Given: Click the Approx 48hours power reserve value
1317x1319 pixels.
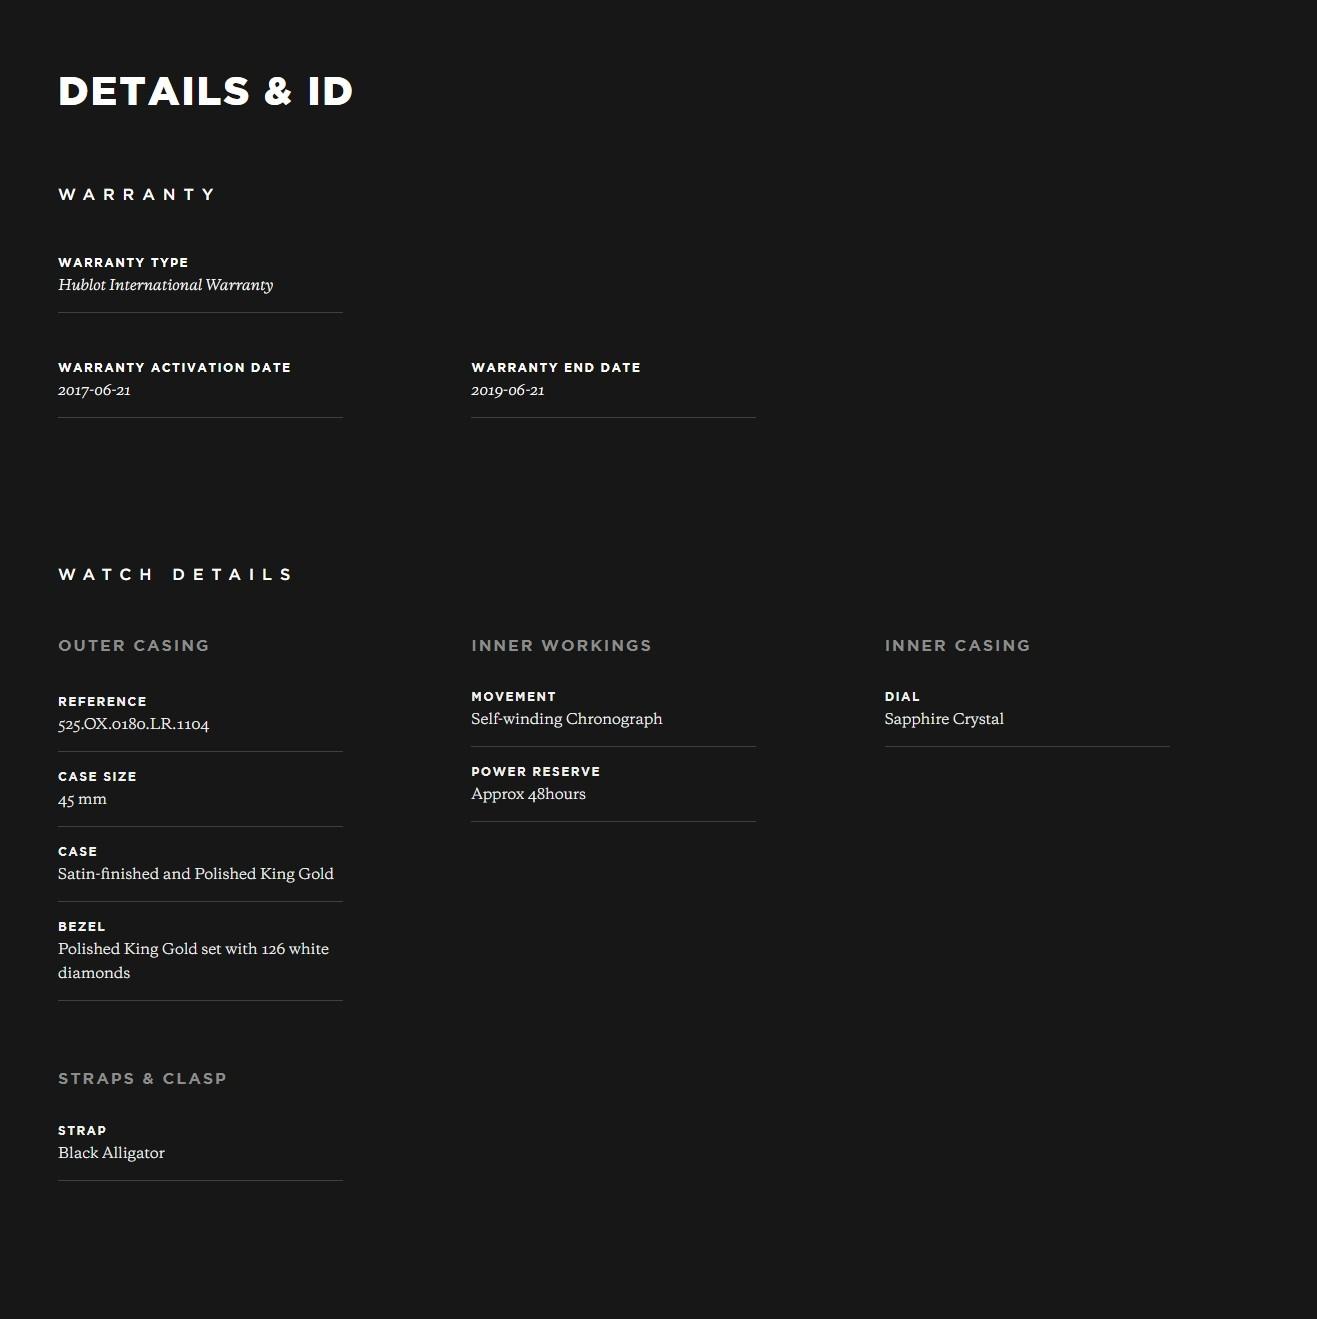Looking at the screenshot, I should pos(528,794).
